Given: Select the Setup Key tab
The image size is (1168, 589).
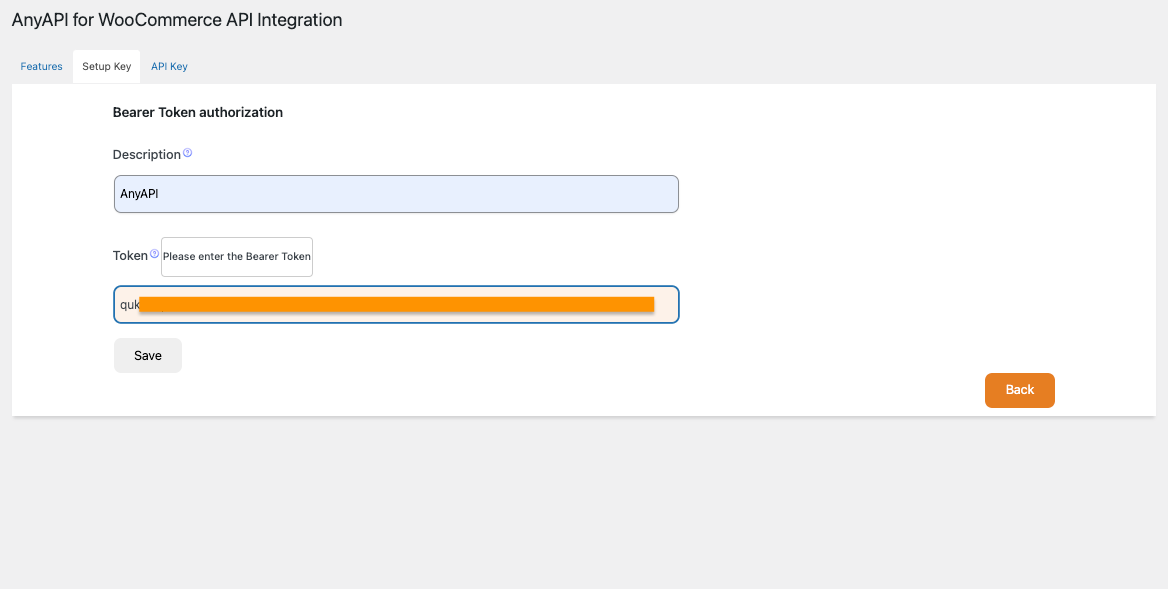Looking at the screenshot, I should (x=106, y=67).
